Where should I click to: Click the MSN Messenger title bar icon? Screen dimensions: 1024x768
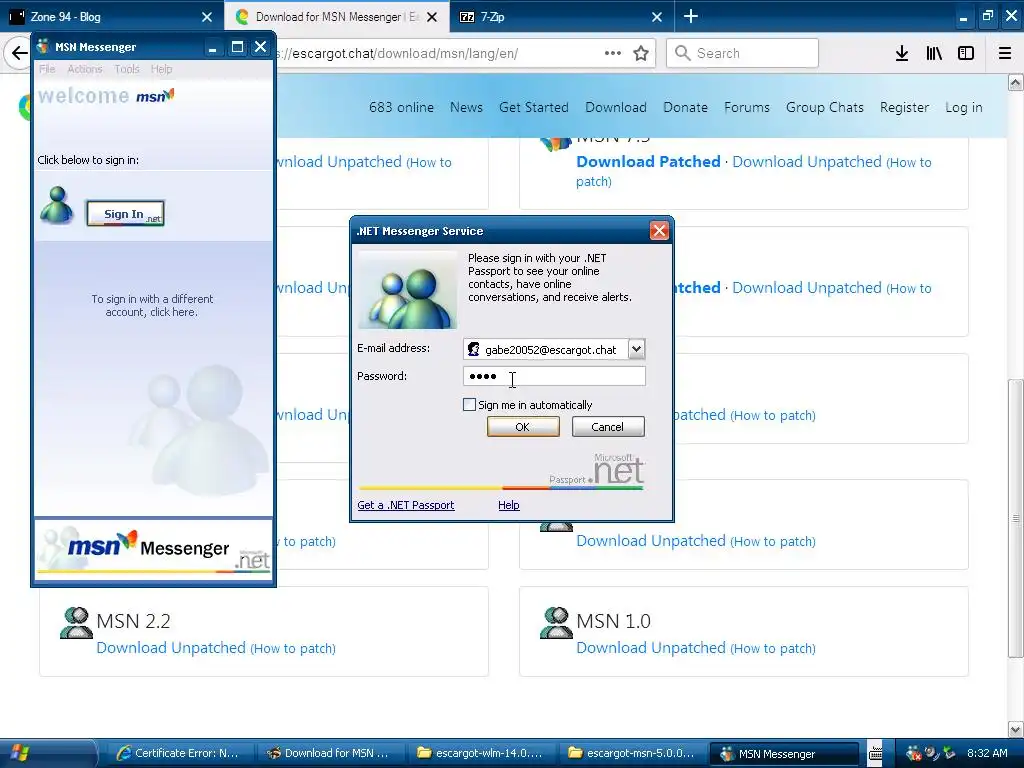point(43,46)
